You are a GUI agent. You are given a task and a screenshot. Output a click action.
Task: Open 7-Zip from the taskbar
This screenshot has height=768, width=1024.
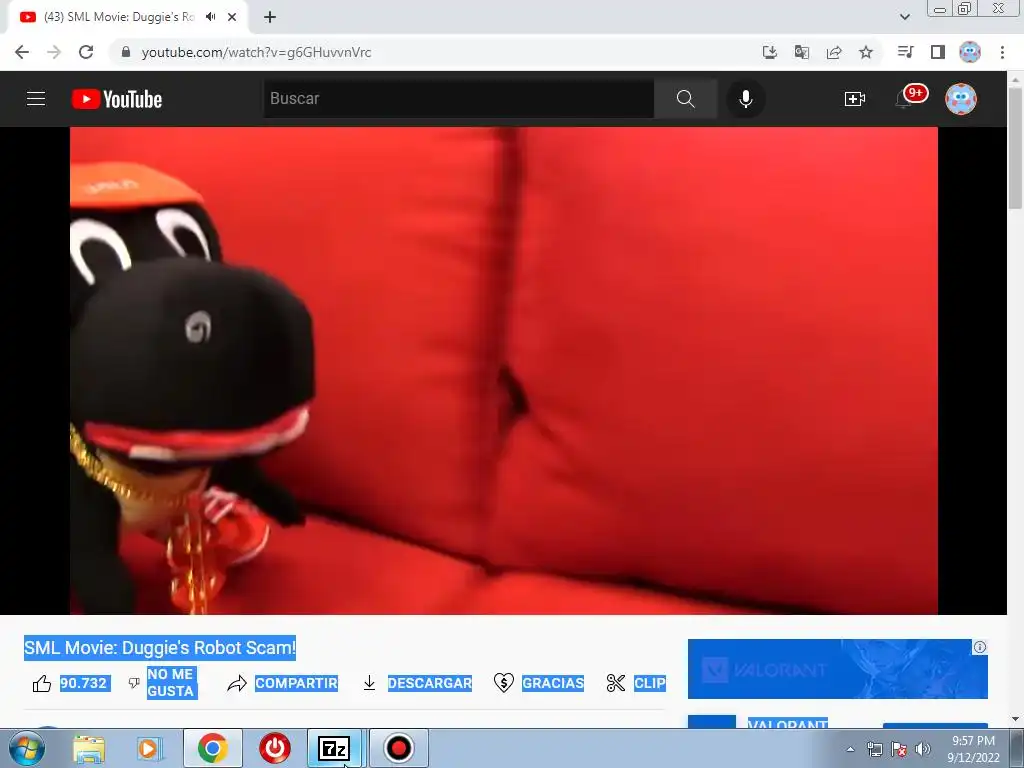[334, 748]
